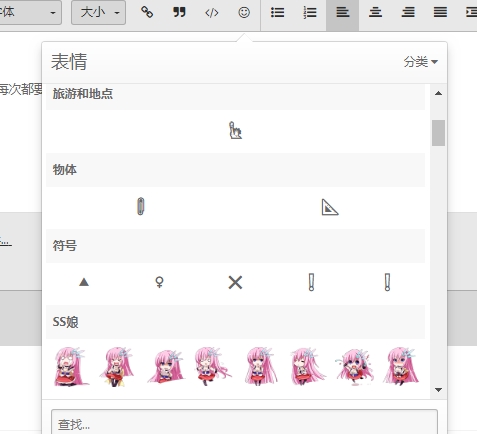Justify the text

tap(440, 12)
